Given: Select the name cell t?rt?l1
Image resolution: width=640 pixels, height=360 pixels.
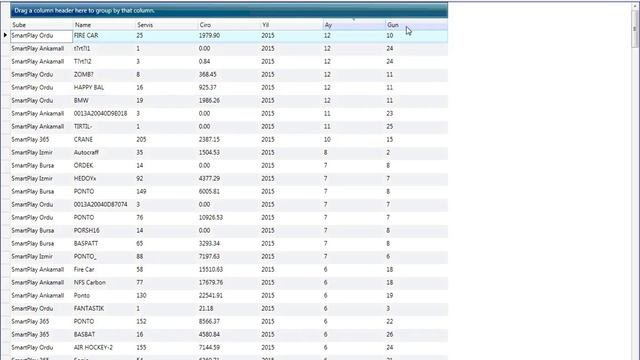Looking at the screenshot, I should [x=104, y=49].
